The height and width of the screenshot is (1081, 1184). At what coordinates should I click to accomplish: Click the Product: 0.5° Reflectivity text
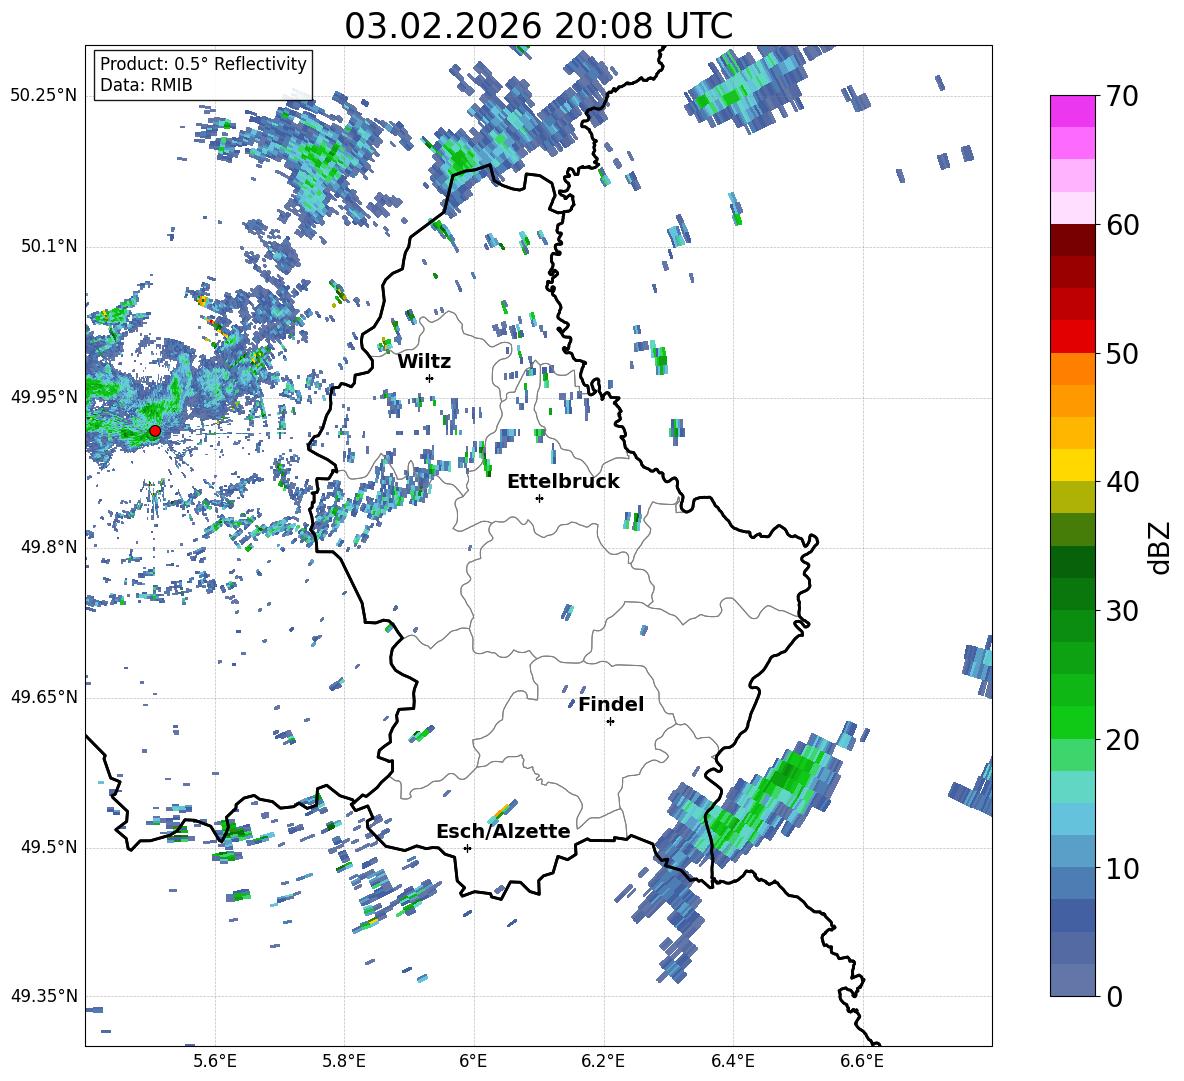coord(203,64)
